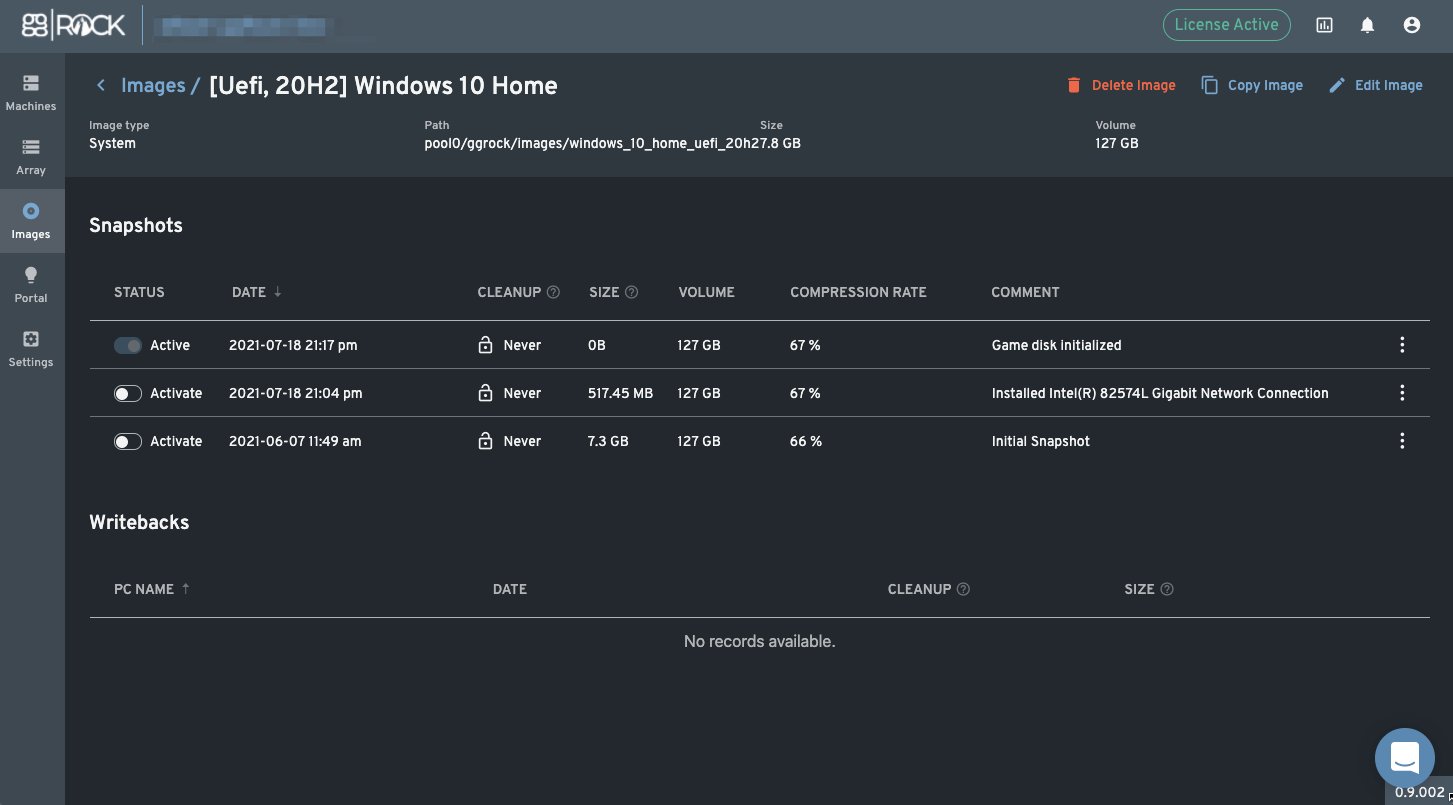This screenshot has width=1453, height=805.
Task: Click the COMPRESSION RATE column header
Action: pyautogui.click(x=858, y=292)
